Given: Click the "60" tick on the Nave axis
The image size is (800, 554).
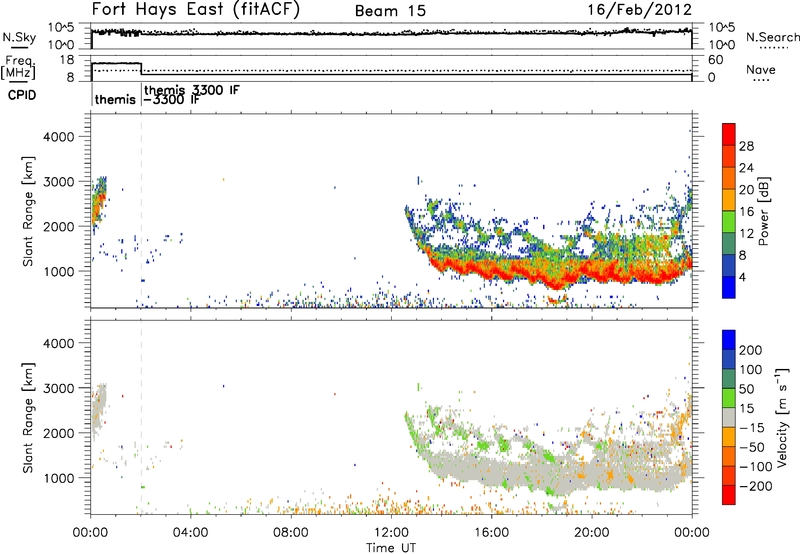Looking at the screenshot, I should click(x=715, y=60).
